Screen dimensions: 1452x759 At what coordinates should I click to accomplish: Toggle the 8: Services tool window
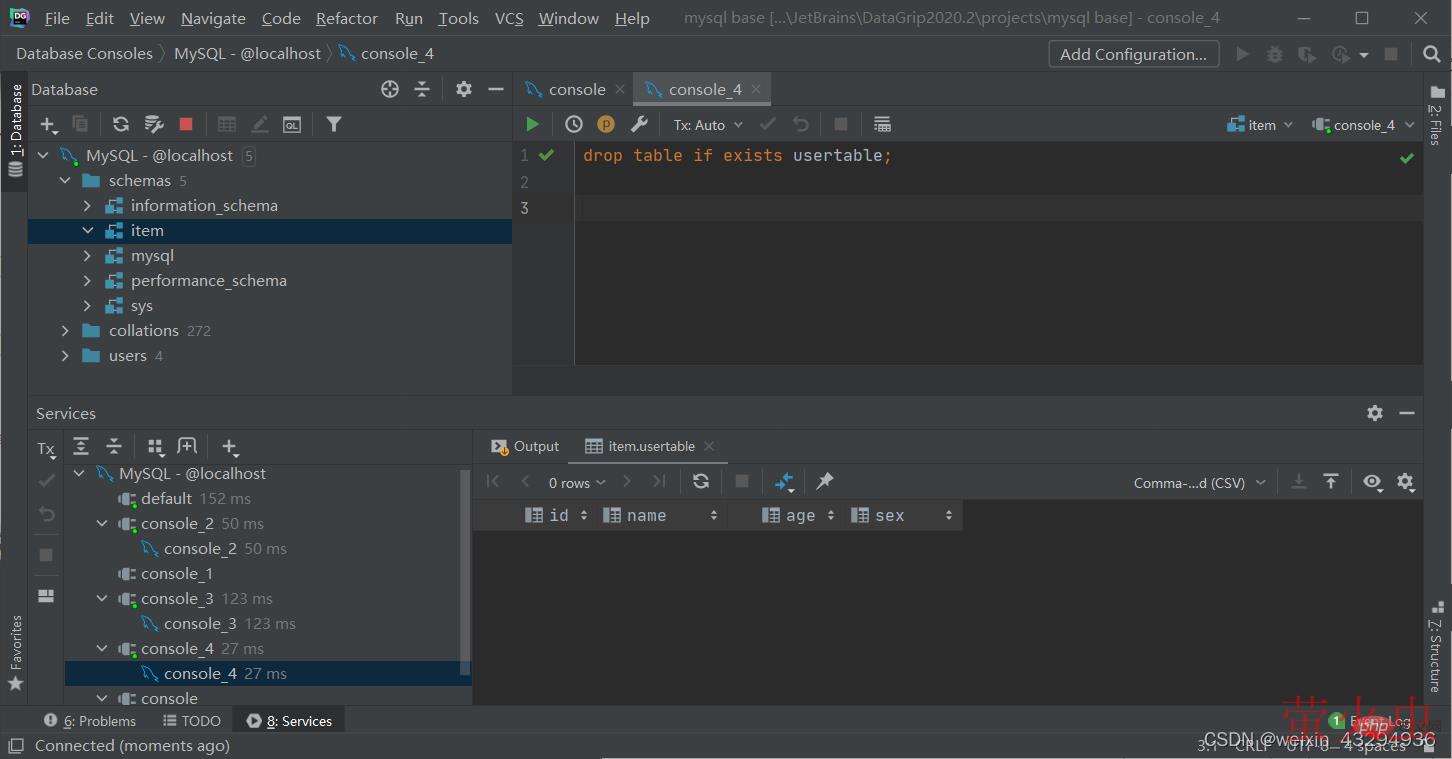point(289,721)
